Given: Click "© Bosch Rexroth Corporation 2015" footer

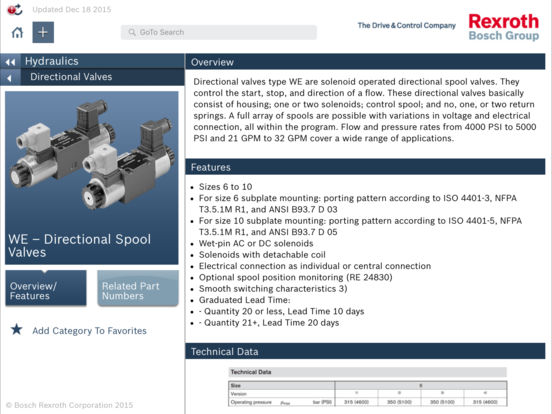Looking at the screenshot, I should 69,405.
